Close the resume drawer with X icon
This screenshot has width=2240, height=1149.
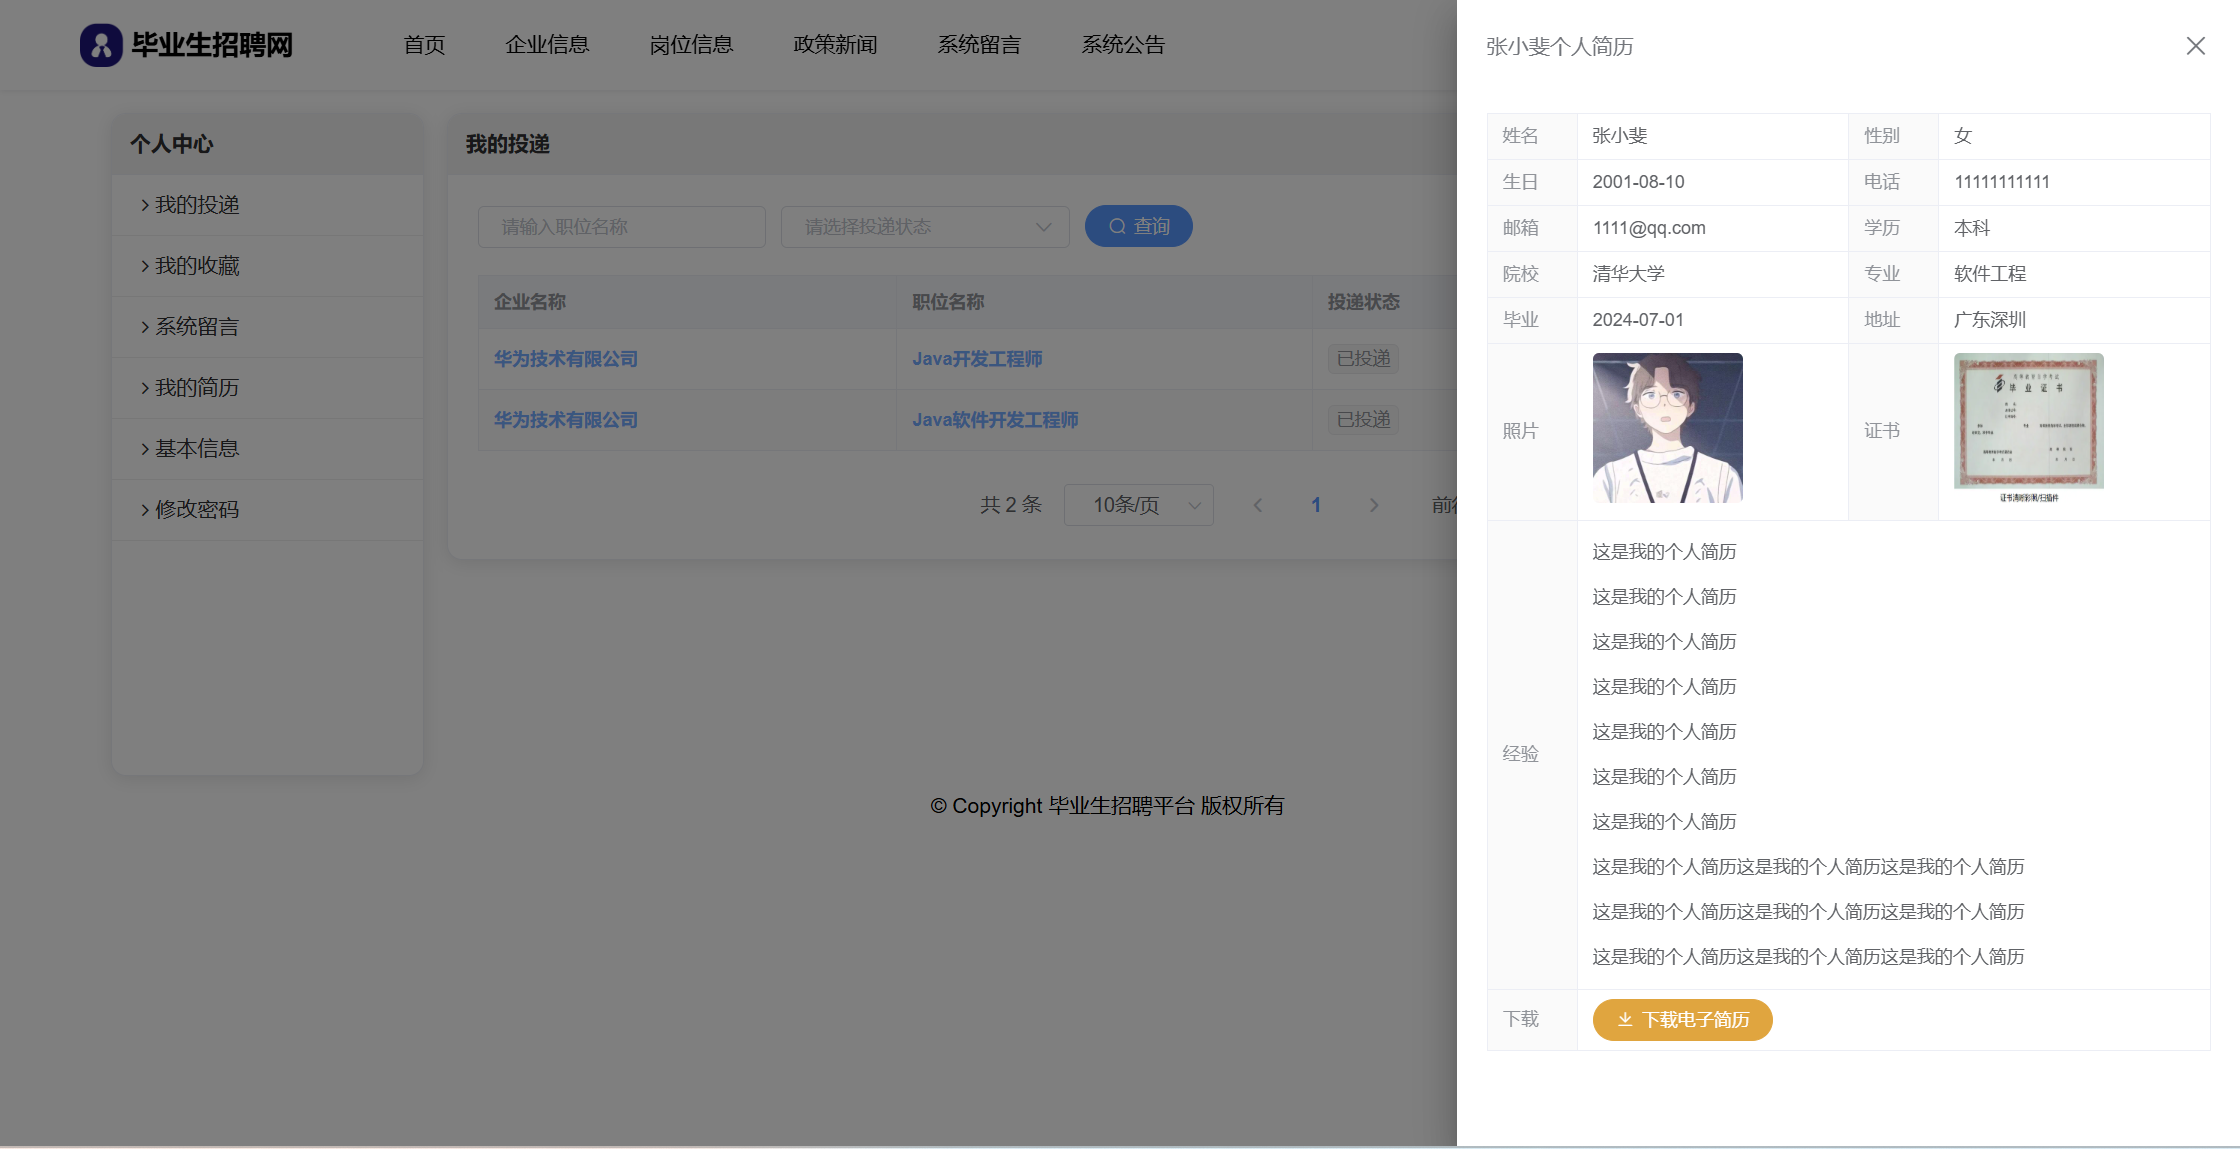click(x=2195, y=46)
